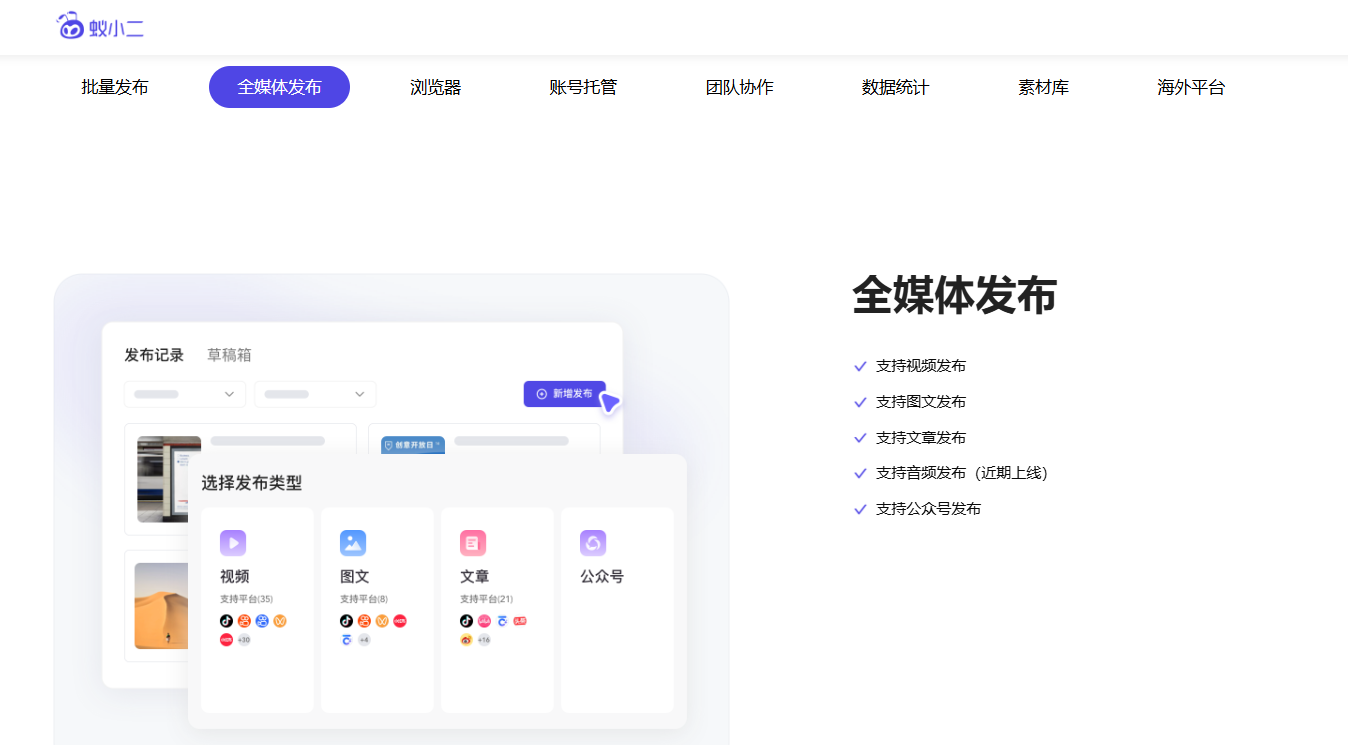
Task: Click the checkmark beside 支持图文发布
Action: click(860, 402)
